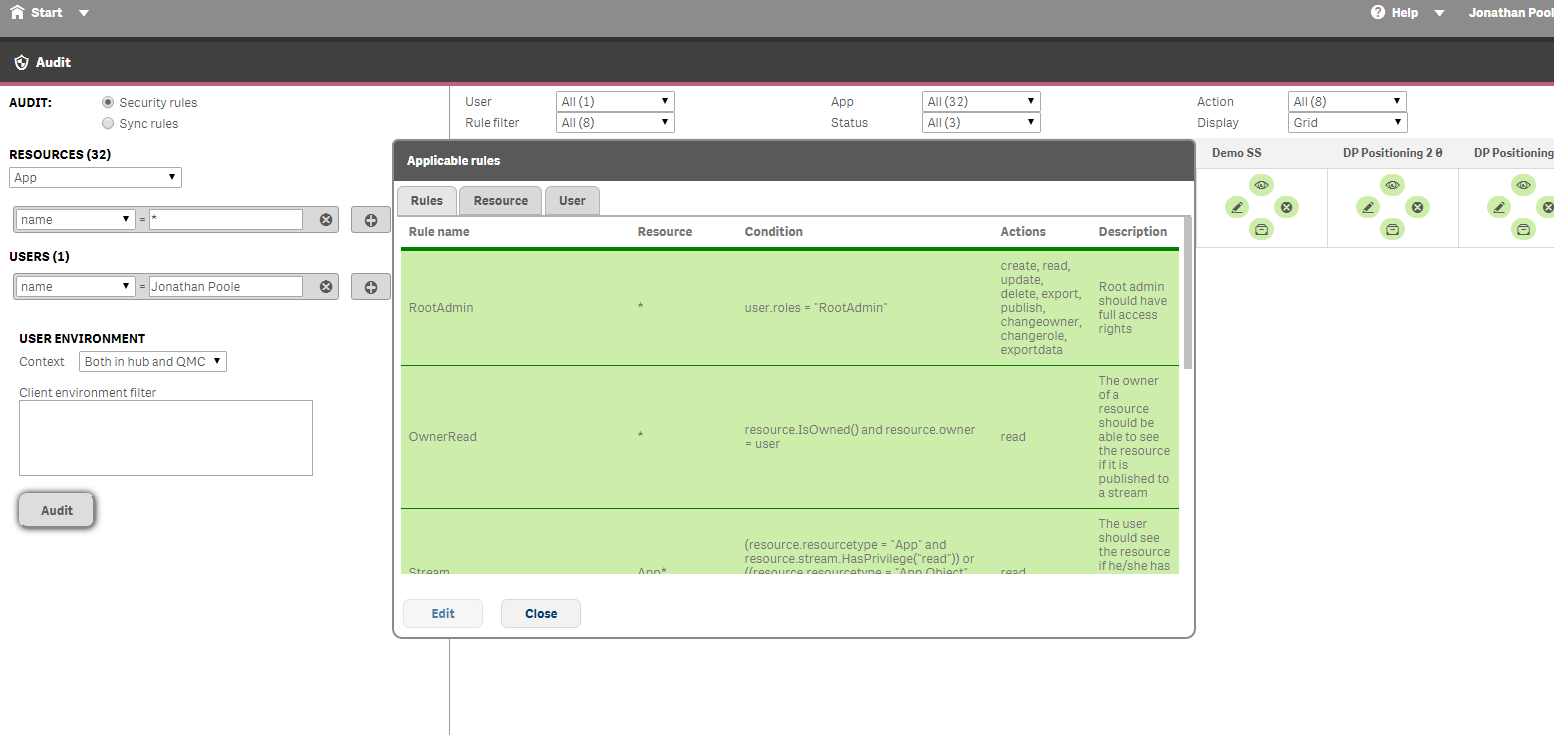
Task: Select the RootAdmin rule row
Action: pos(790,308)
